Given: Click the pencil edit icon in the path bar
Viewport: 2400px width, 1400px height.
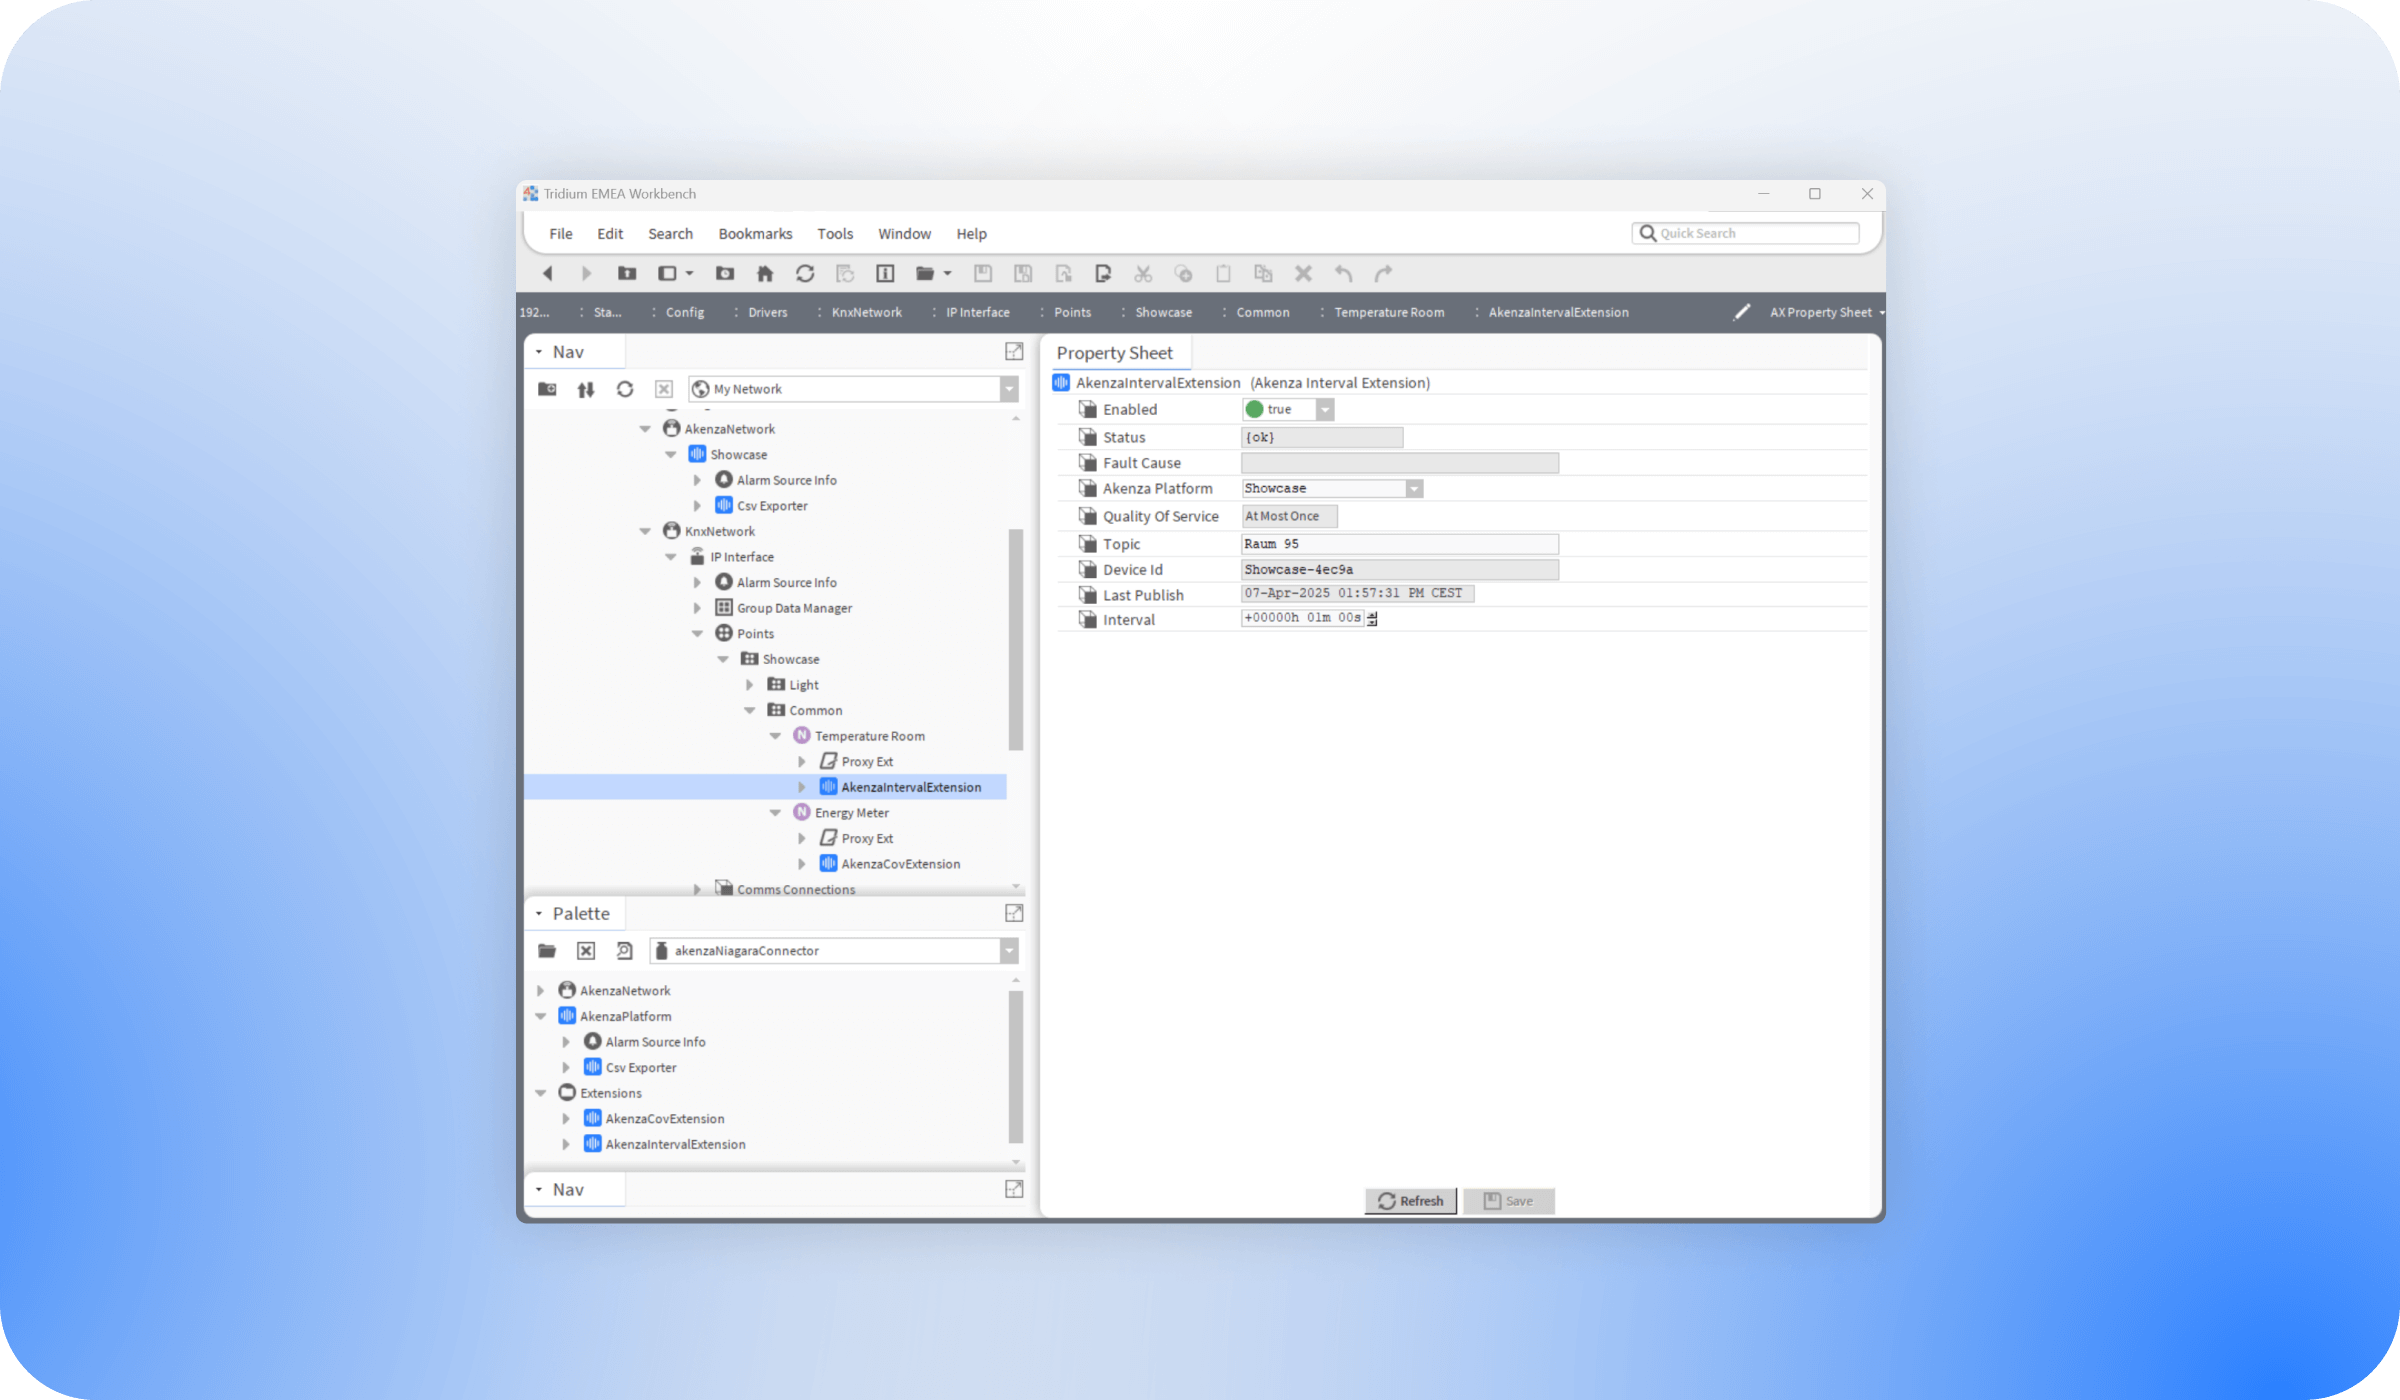Looking at the screenshot, I should pyautogui.click(x=1742, y=312).
